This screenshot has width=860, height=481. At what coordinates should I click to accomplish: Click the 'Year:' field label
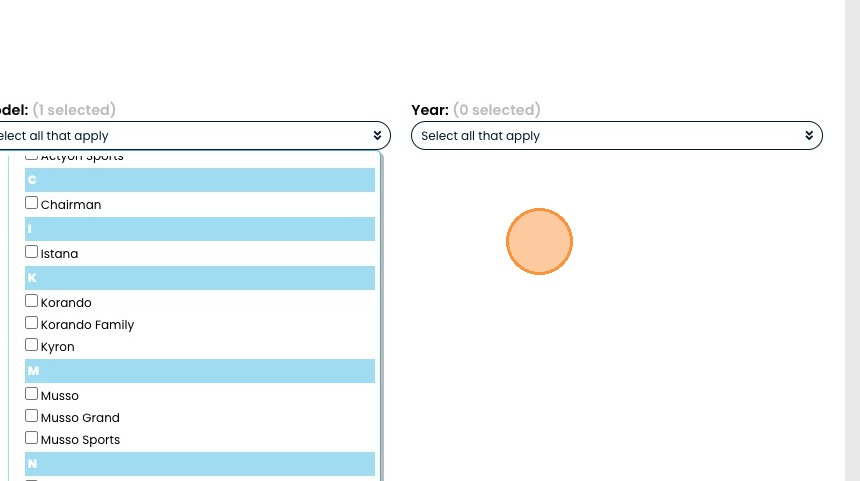(430, 110)
